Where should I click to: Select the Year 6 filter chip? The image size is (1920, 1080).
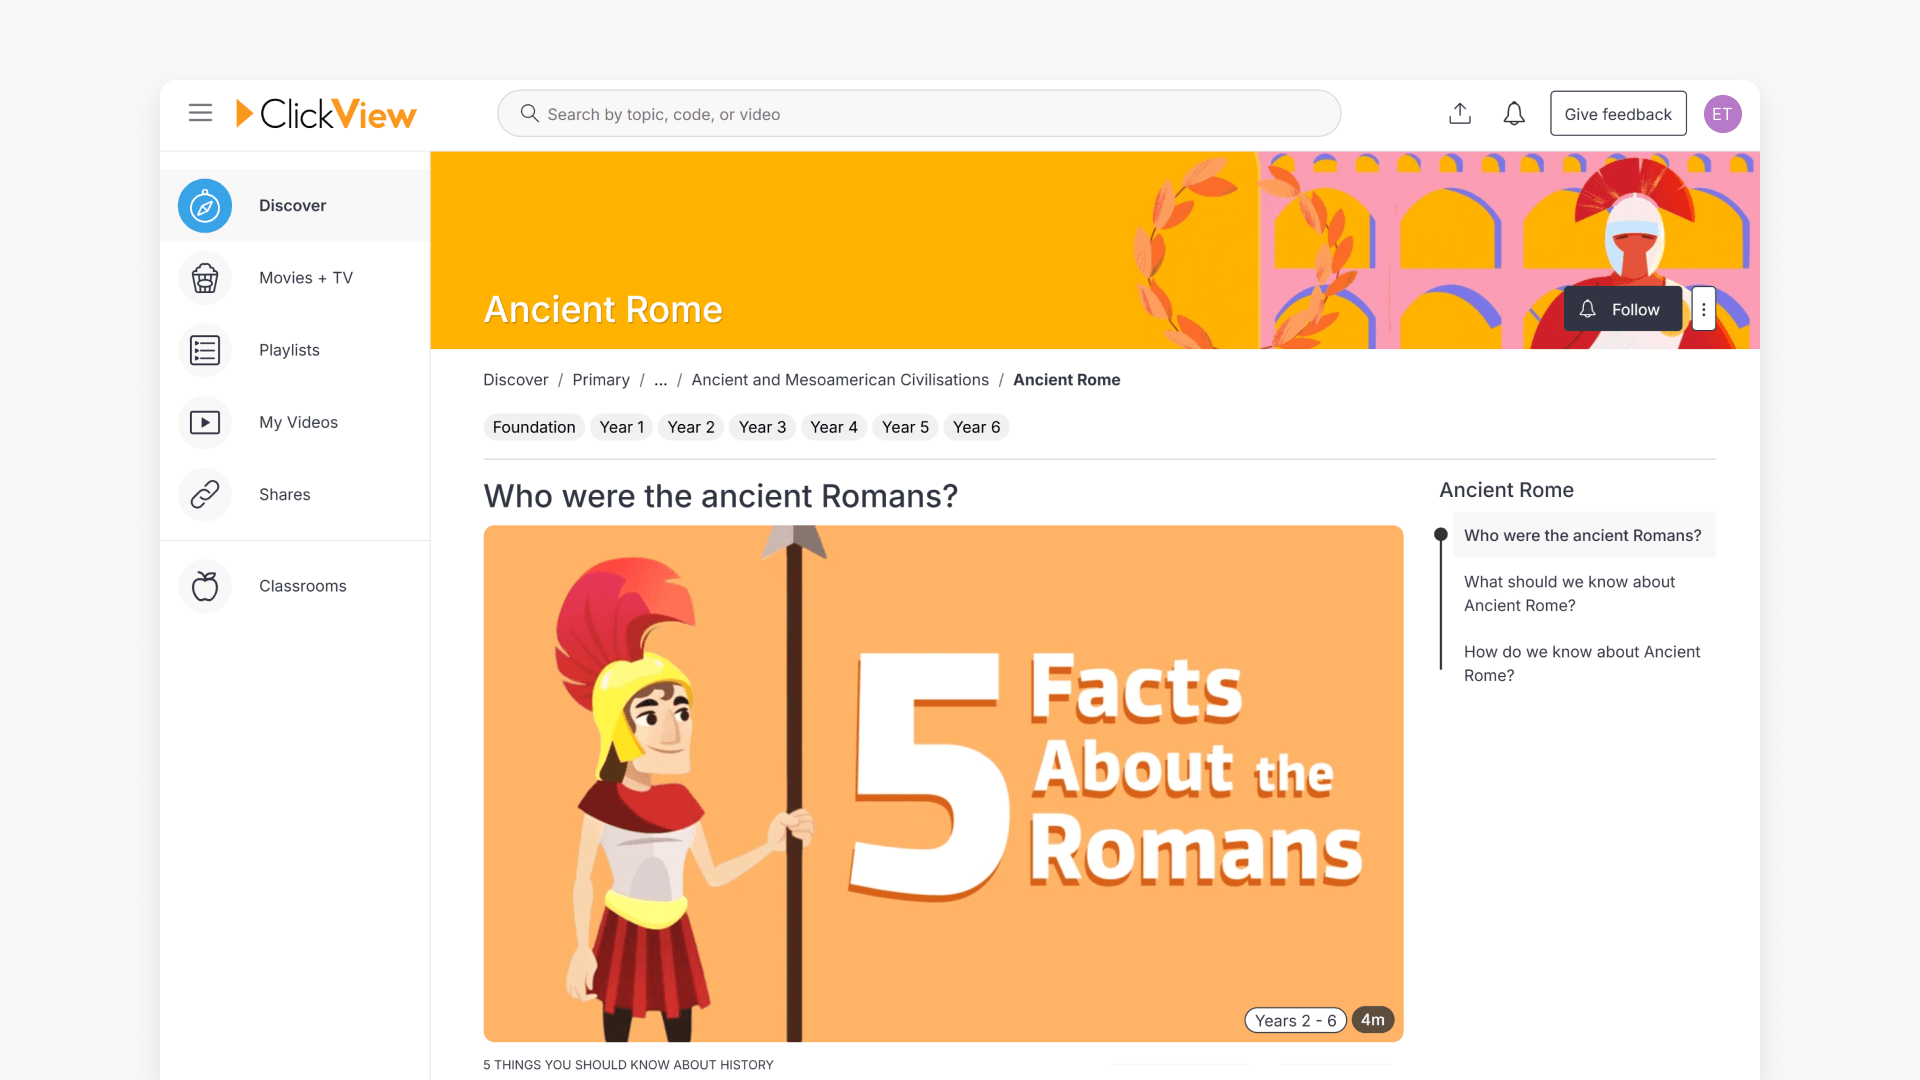[x=976, y=427]
